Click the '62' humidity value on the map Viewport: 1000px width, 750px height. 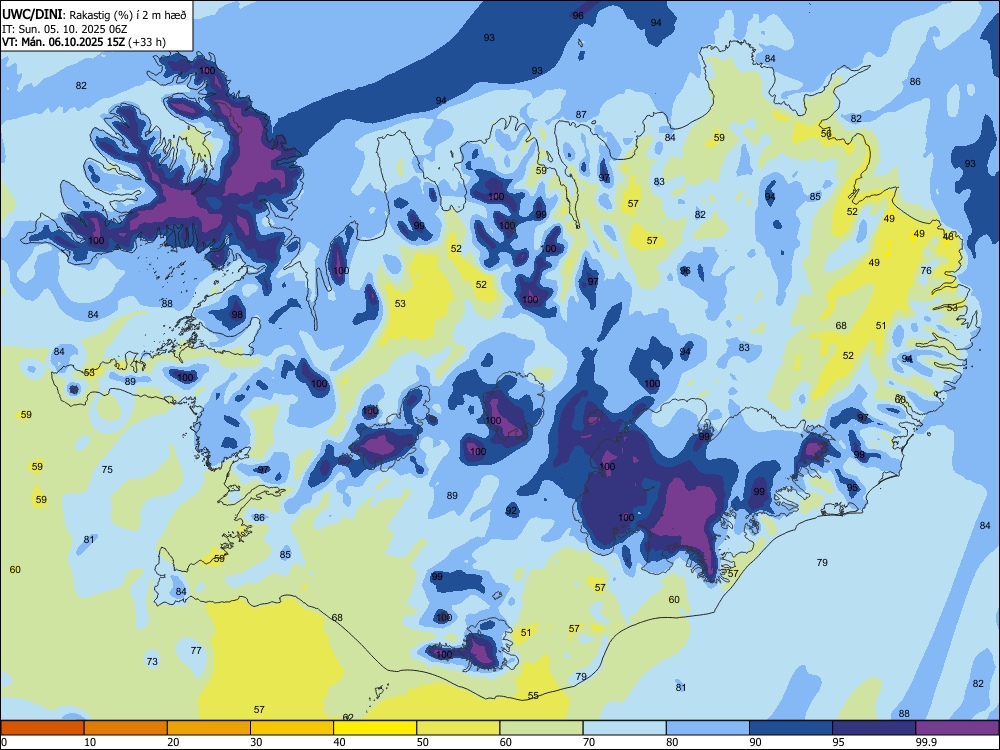[348, 717]
